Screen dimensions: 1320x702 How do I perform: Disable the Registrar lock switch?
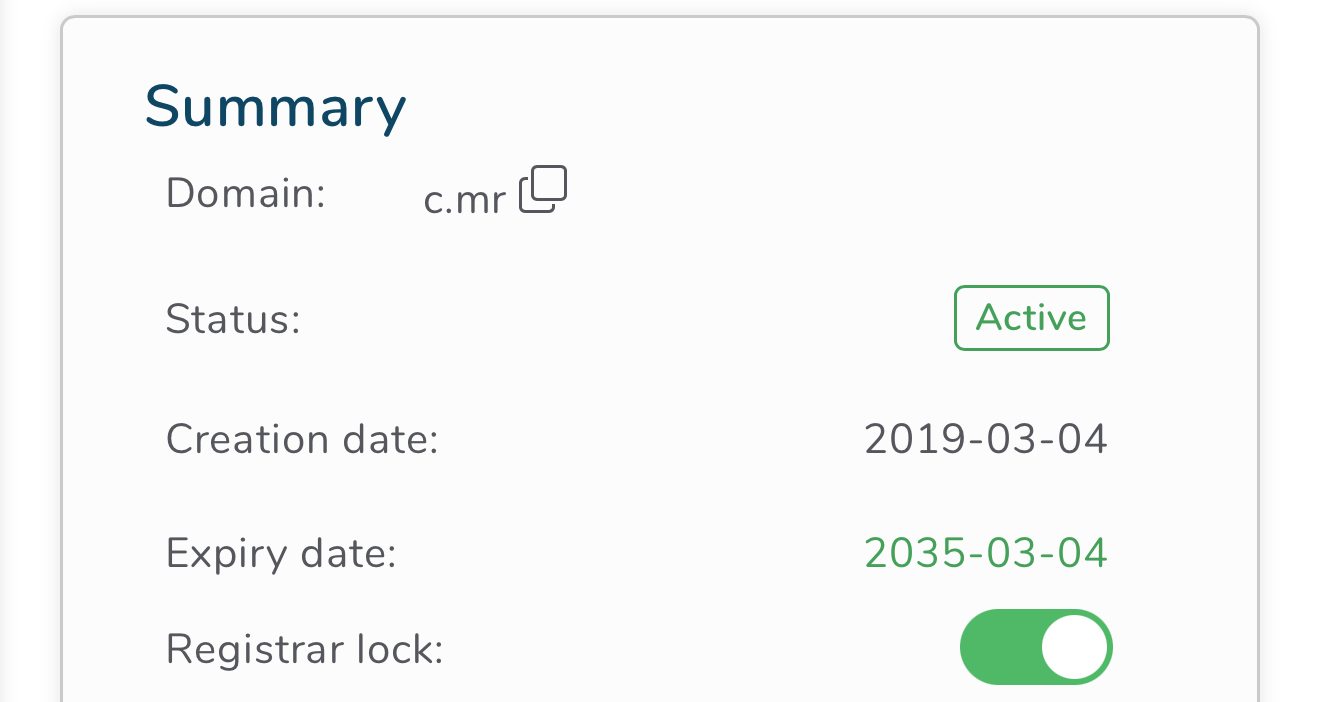[1035, 647]
